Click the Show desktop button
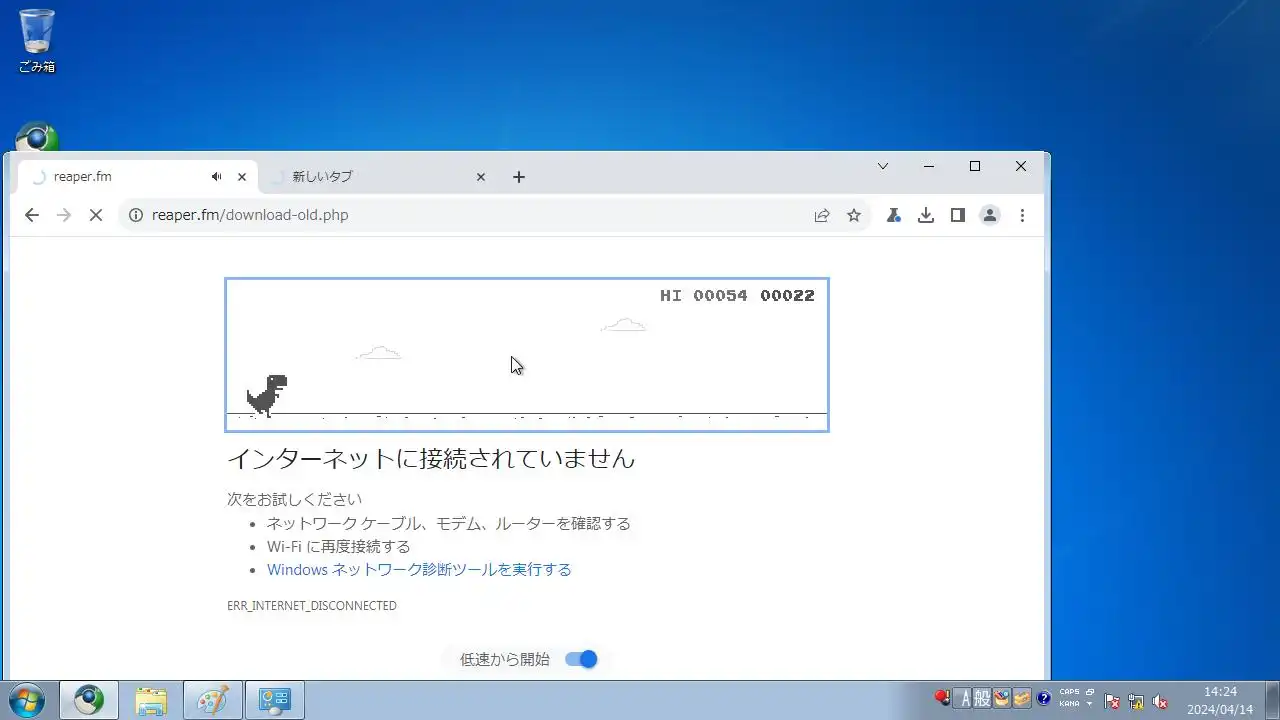The width and height of the screenshot is (1280, 720). (x=1272, y=700)
